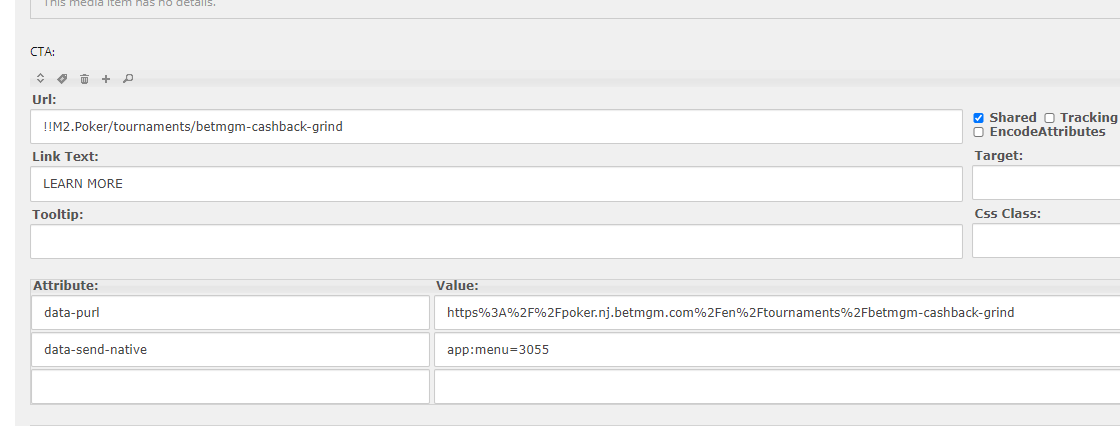Image resolution: width=1120 pixels, height=426 pixels.
Task: Click the empty attribute value field
Action: tap(777, 386)
